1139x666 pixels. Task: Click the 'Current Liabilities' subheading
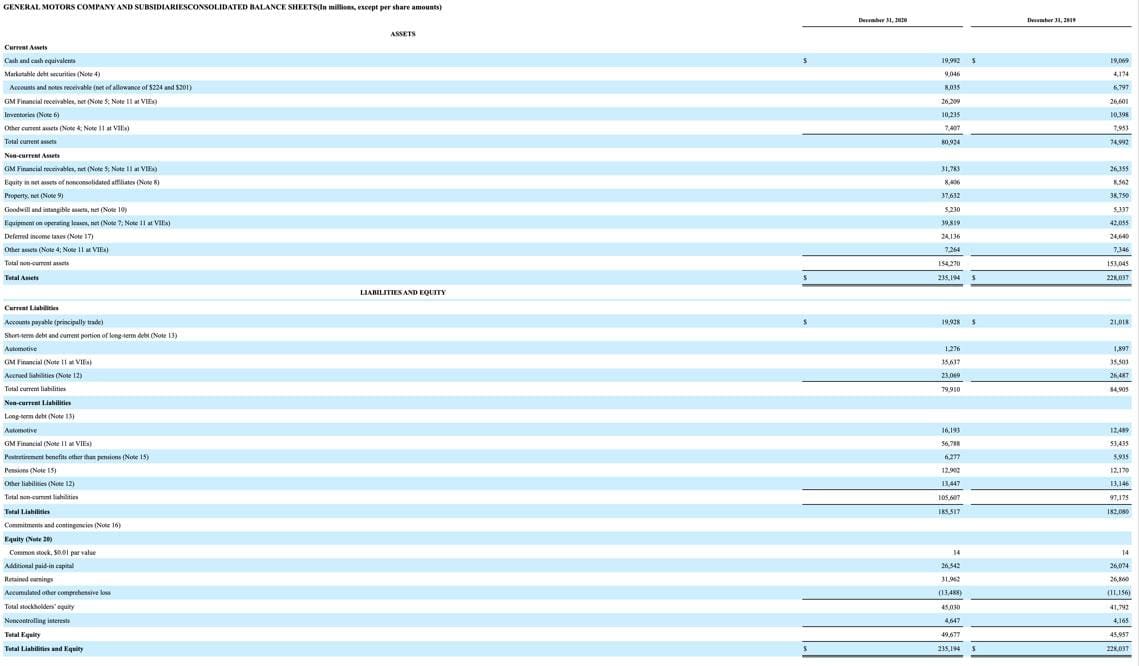[x=31, y=308]
